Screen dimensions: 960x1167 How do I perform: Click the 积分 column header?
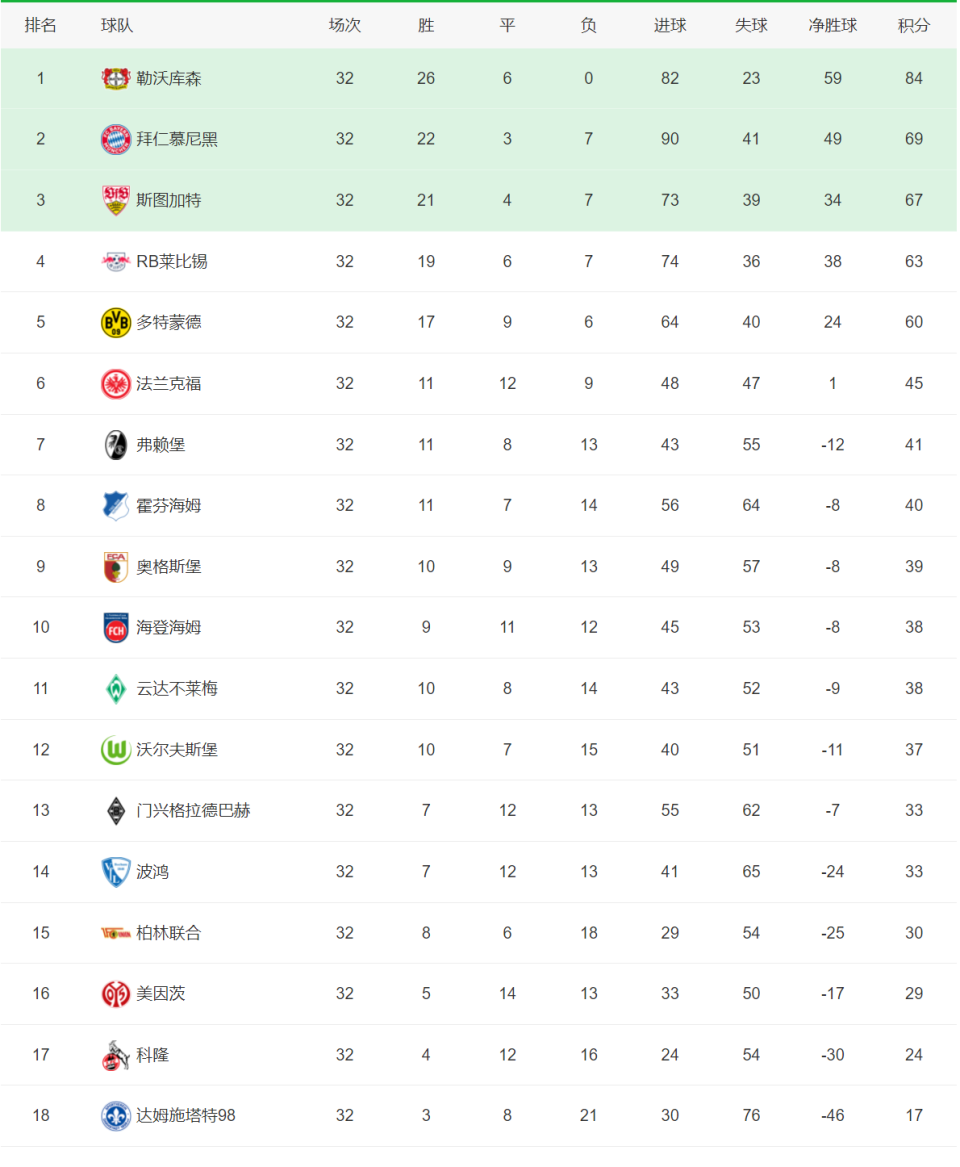[913, 25]
